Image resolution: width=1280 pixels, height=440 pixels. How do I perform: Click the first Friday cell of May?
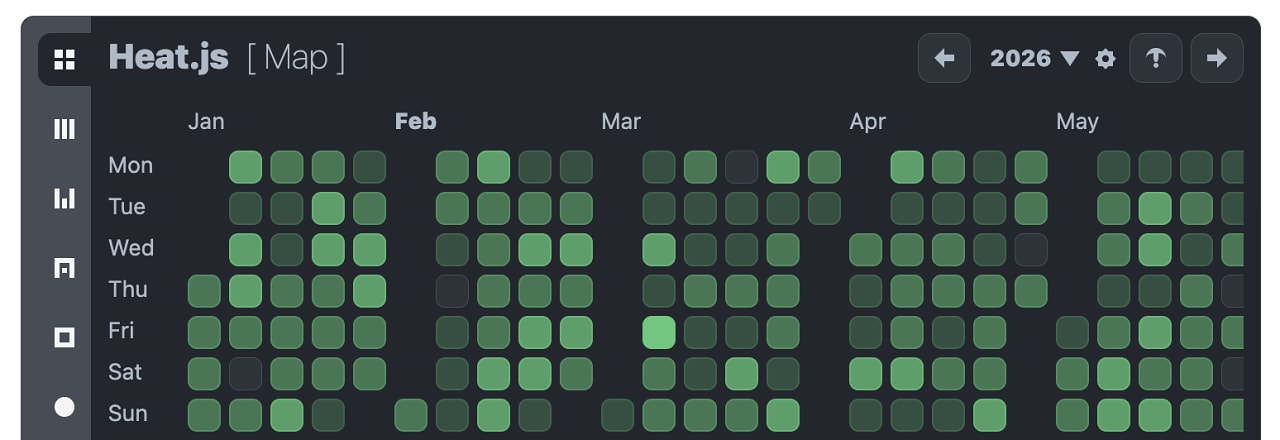(1072, 332)
